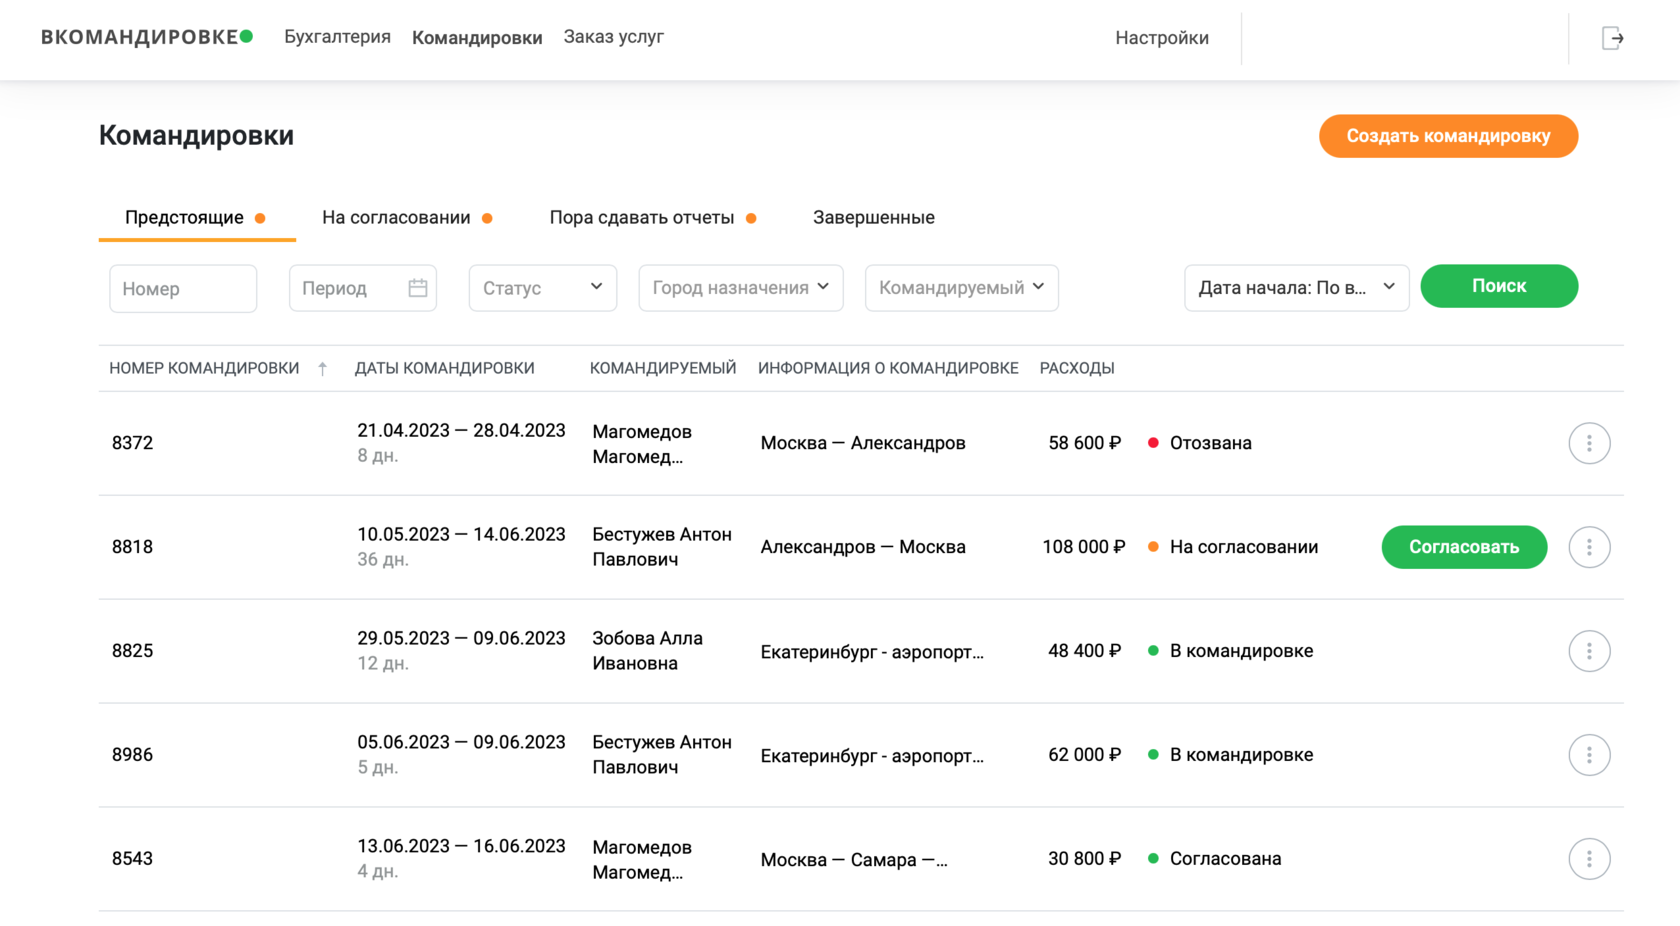Go to the Бухгалтерия section
Screen dimensions: 1680x926
pyautogui.click(x=337, y=37)
